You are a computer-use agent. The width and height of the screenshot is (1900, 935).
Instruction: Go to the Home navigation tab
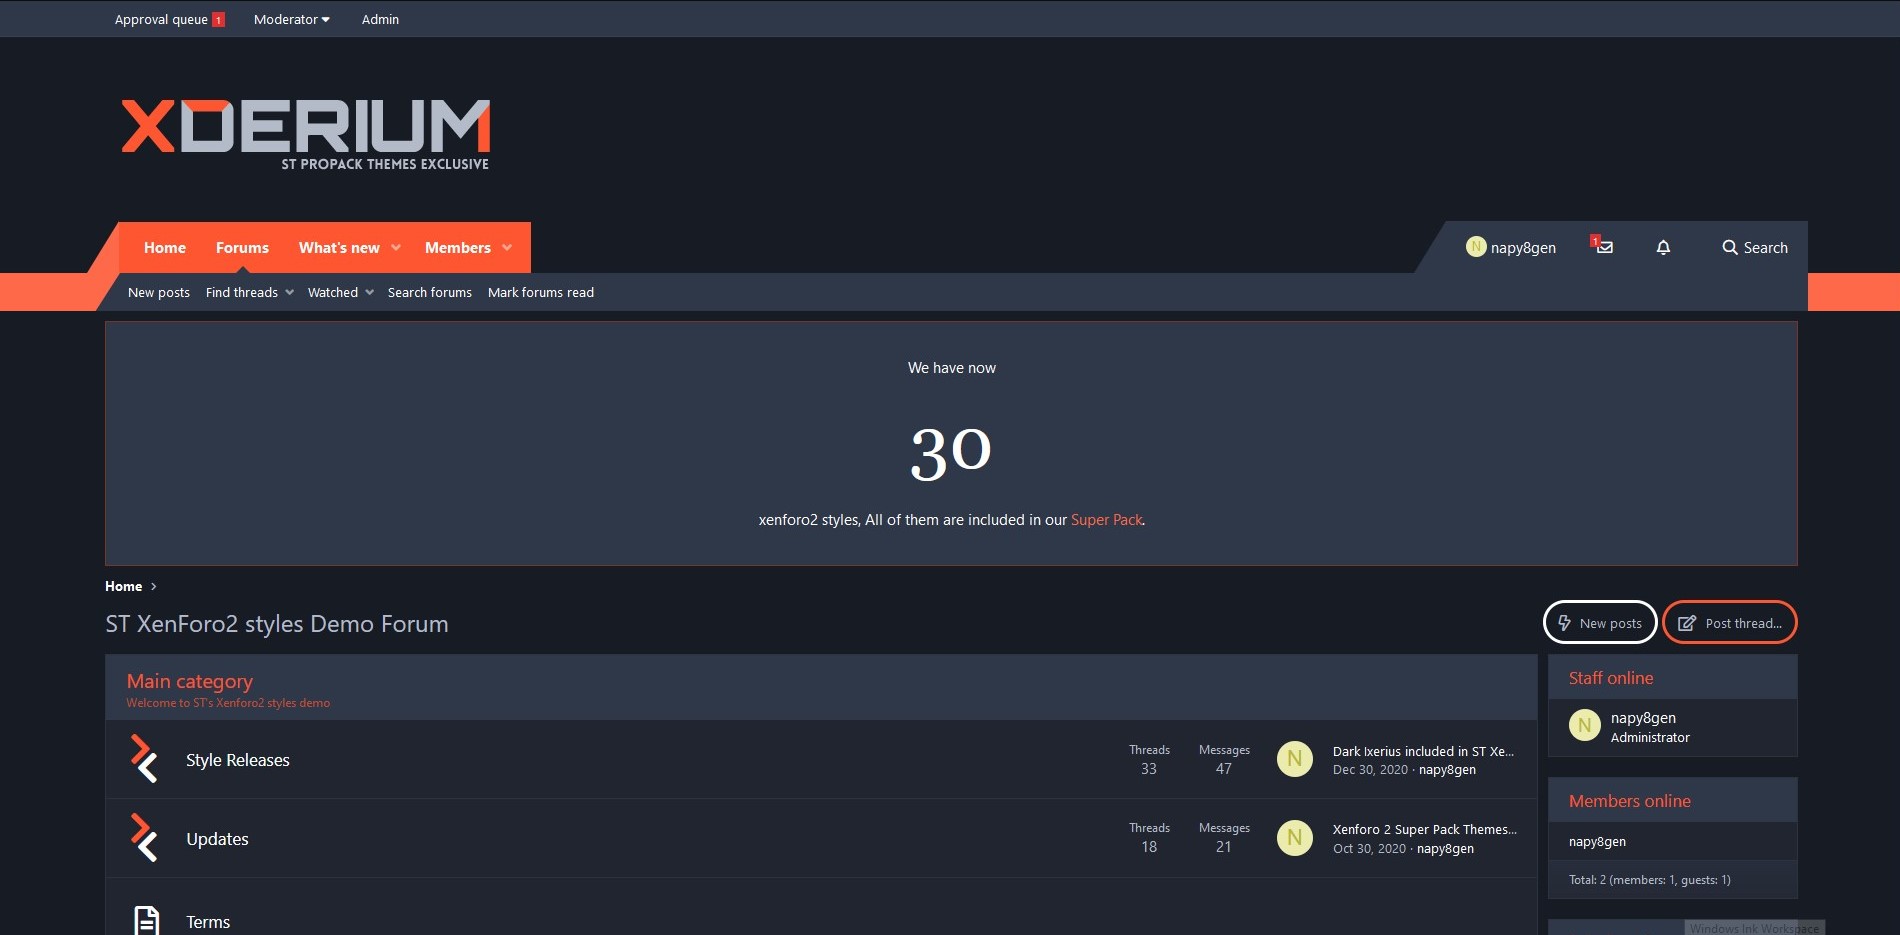click(x=165, y=248)
